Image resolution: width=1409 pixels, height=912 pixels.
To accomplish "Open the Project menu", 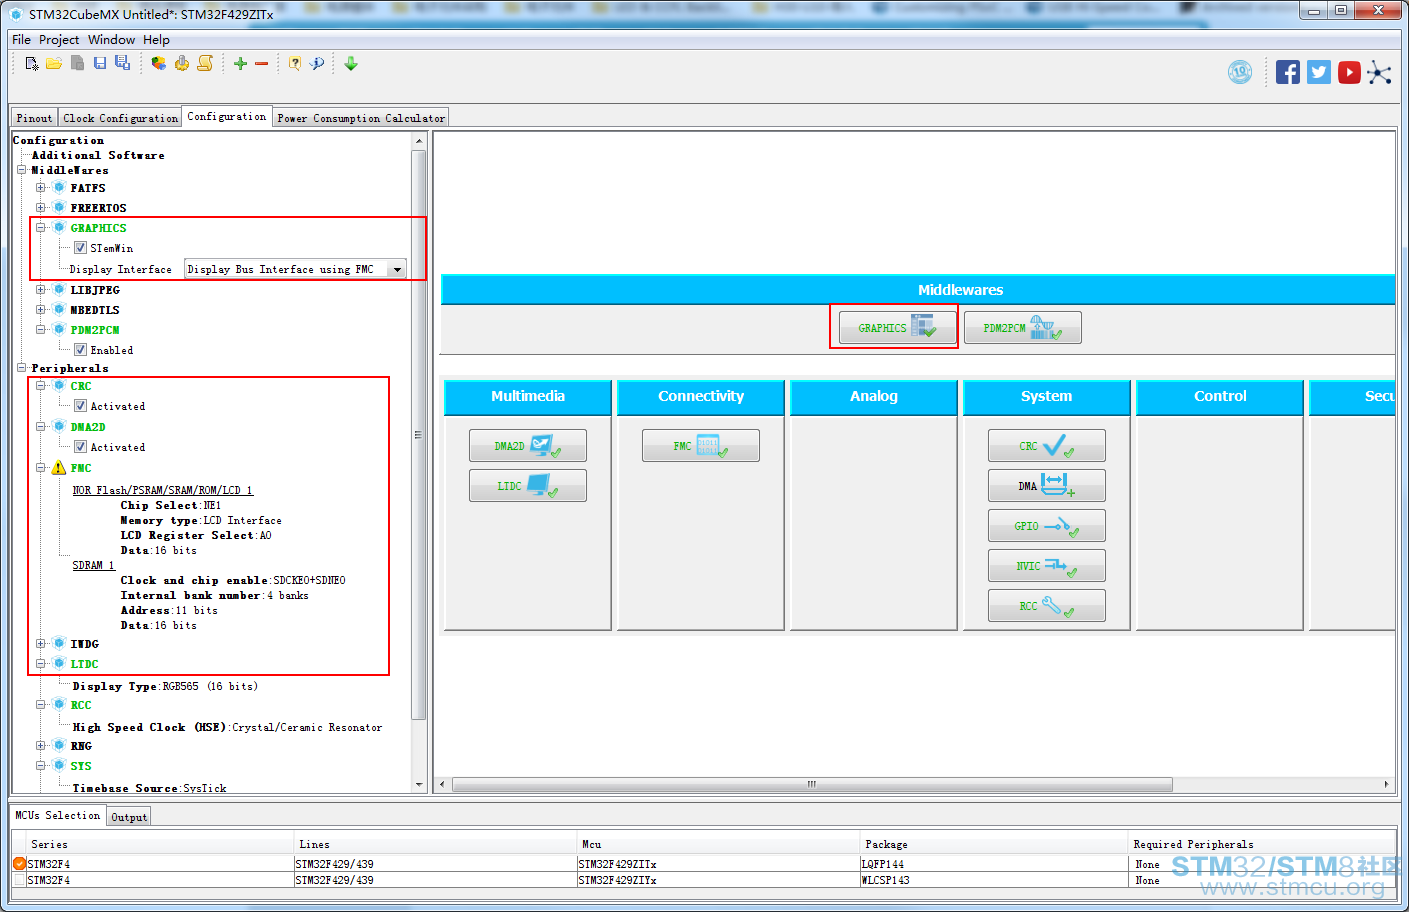I will (59, 40).
